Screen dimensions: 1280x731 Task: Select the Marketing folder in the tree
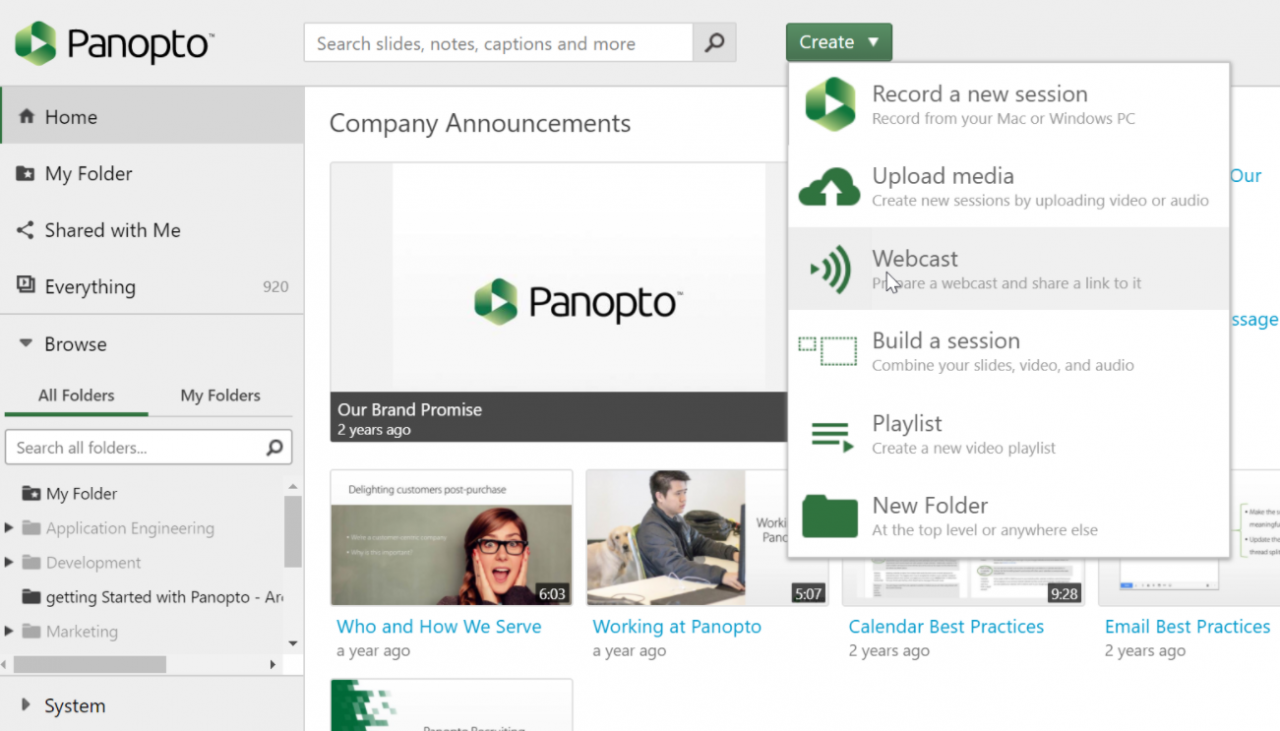pyautogui.click(x=82, y=632)
